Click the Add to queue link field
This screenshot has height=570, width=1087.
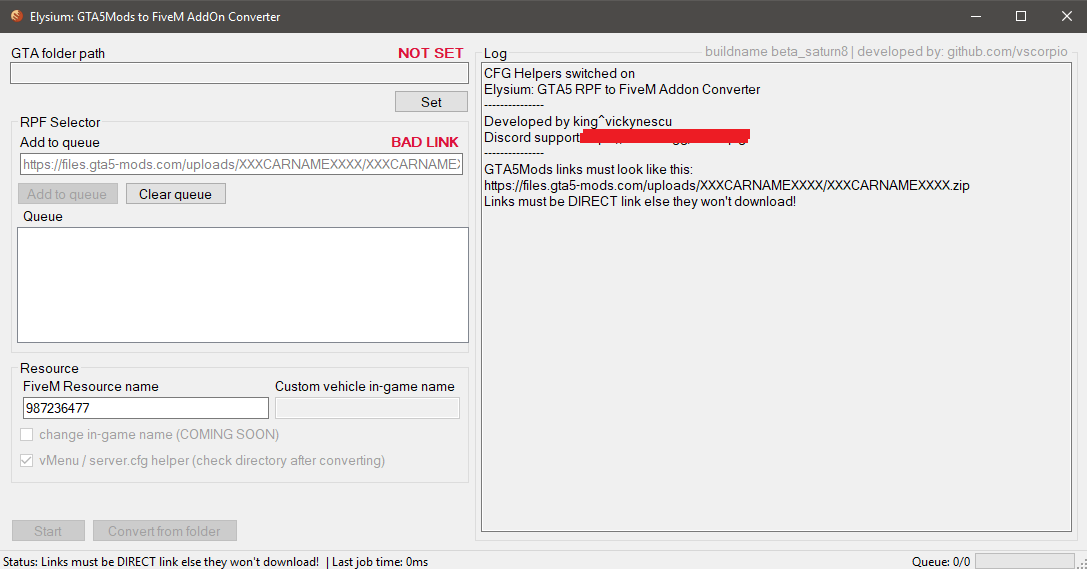click(241, 164)
